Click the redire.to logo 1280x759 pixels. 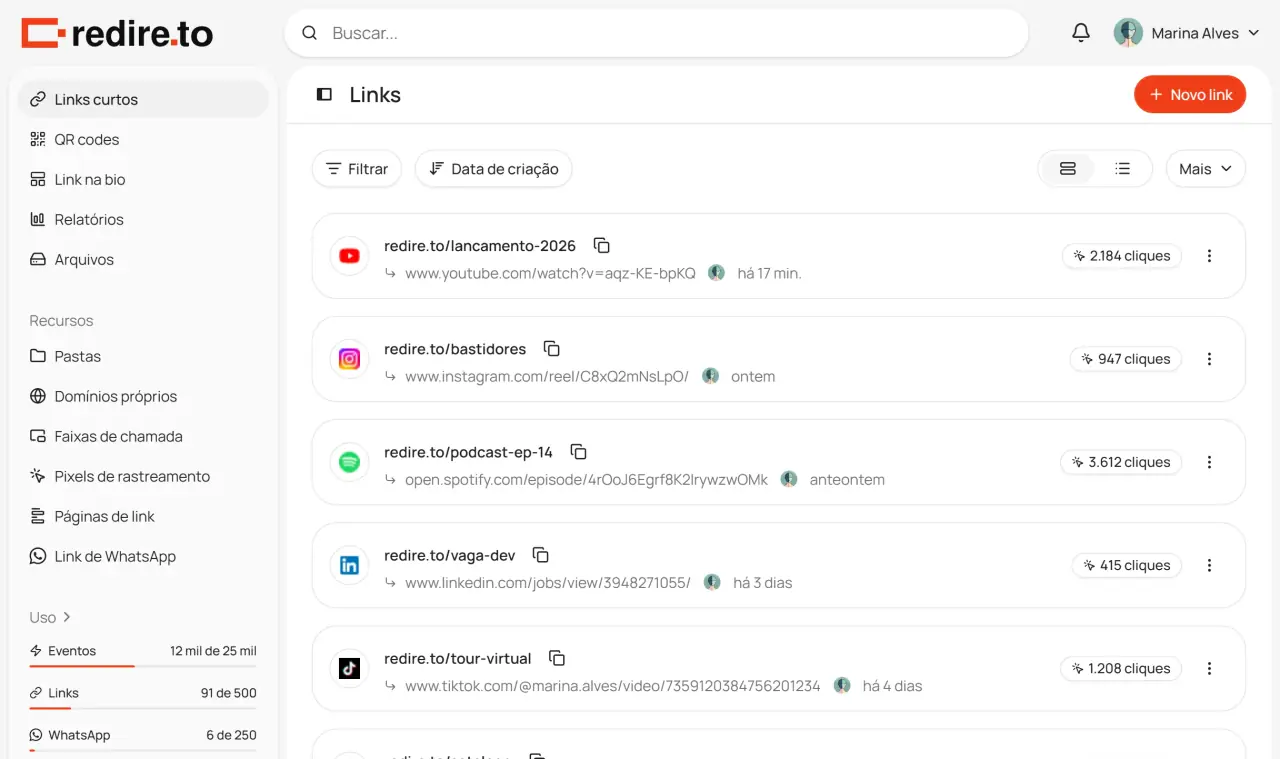pyautogui.click(x=117, y=34)
